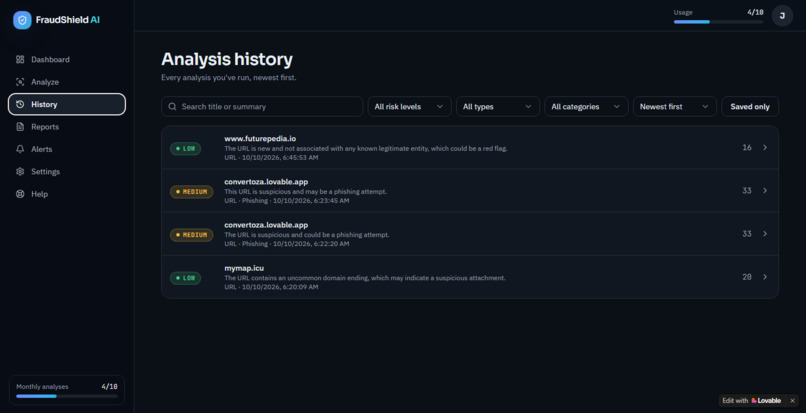Image resolution: width=806 pixels, height=413 pixels.
Task: Click the Analyze scan icon
Action: coord(20,82)
